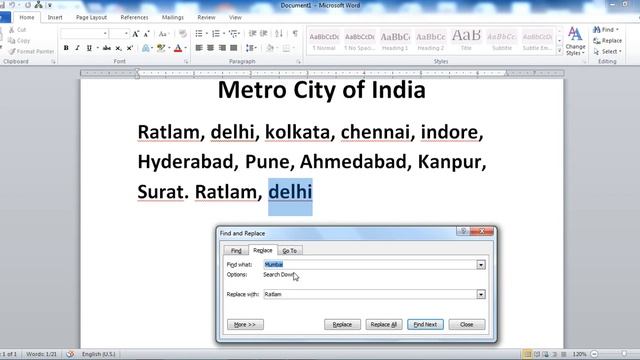Open Text Effects options
Screen dimensions: 640x360
[x=146, y=48]
